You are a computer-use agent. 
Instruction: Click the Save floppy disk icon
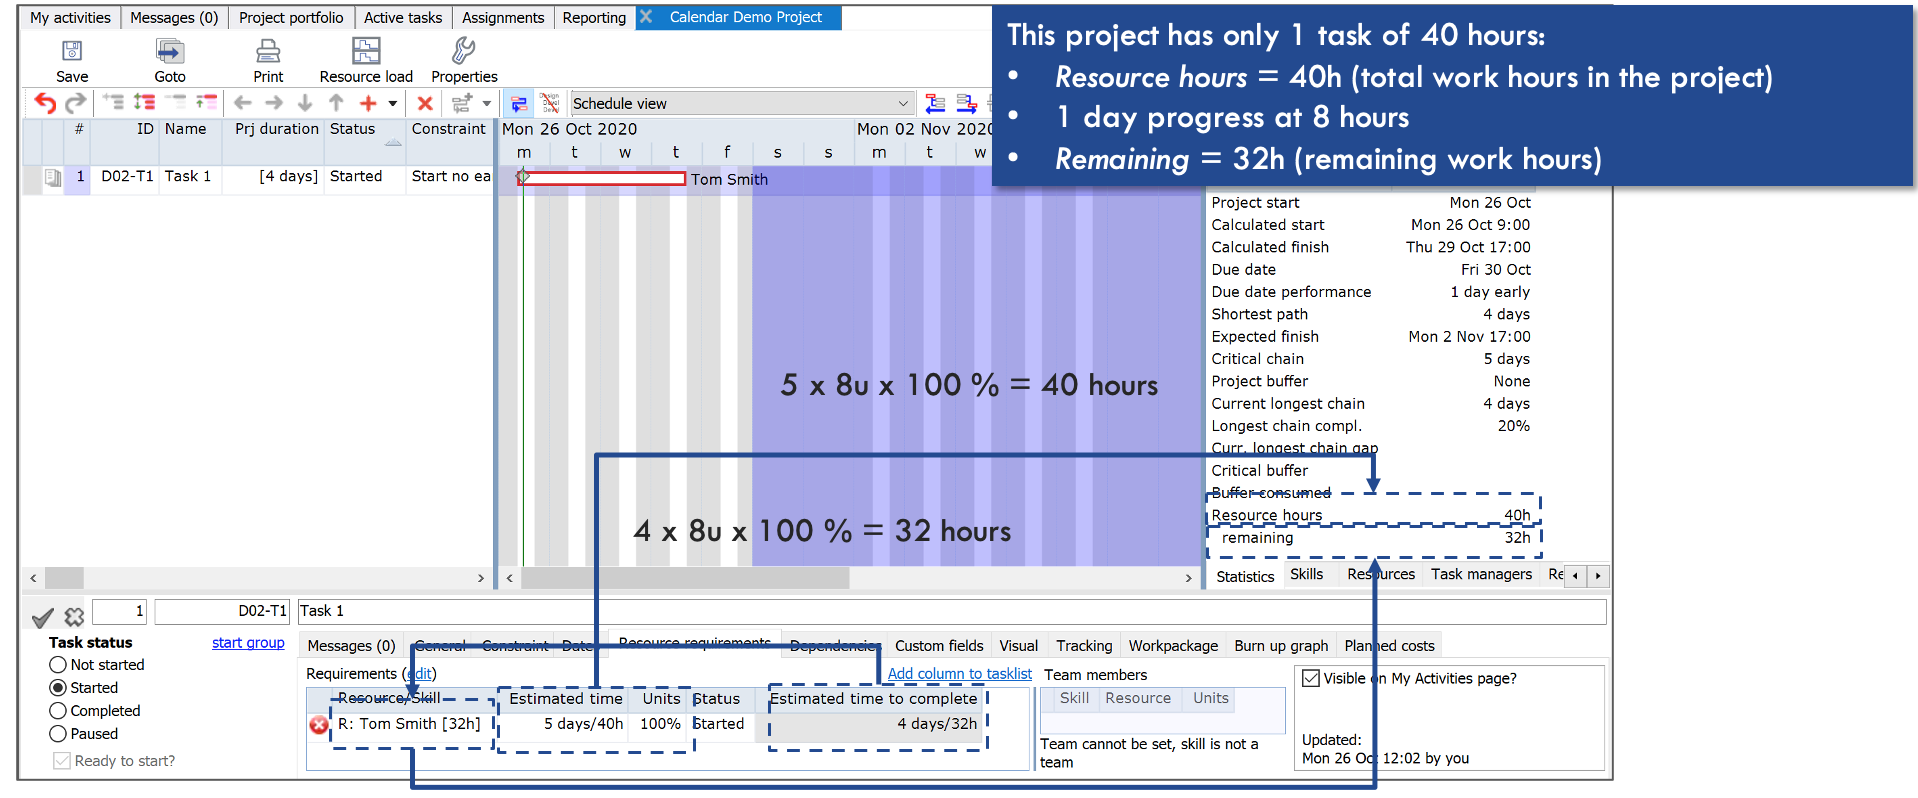pyautogui.click(x=71, y=51)
